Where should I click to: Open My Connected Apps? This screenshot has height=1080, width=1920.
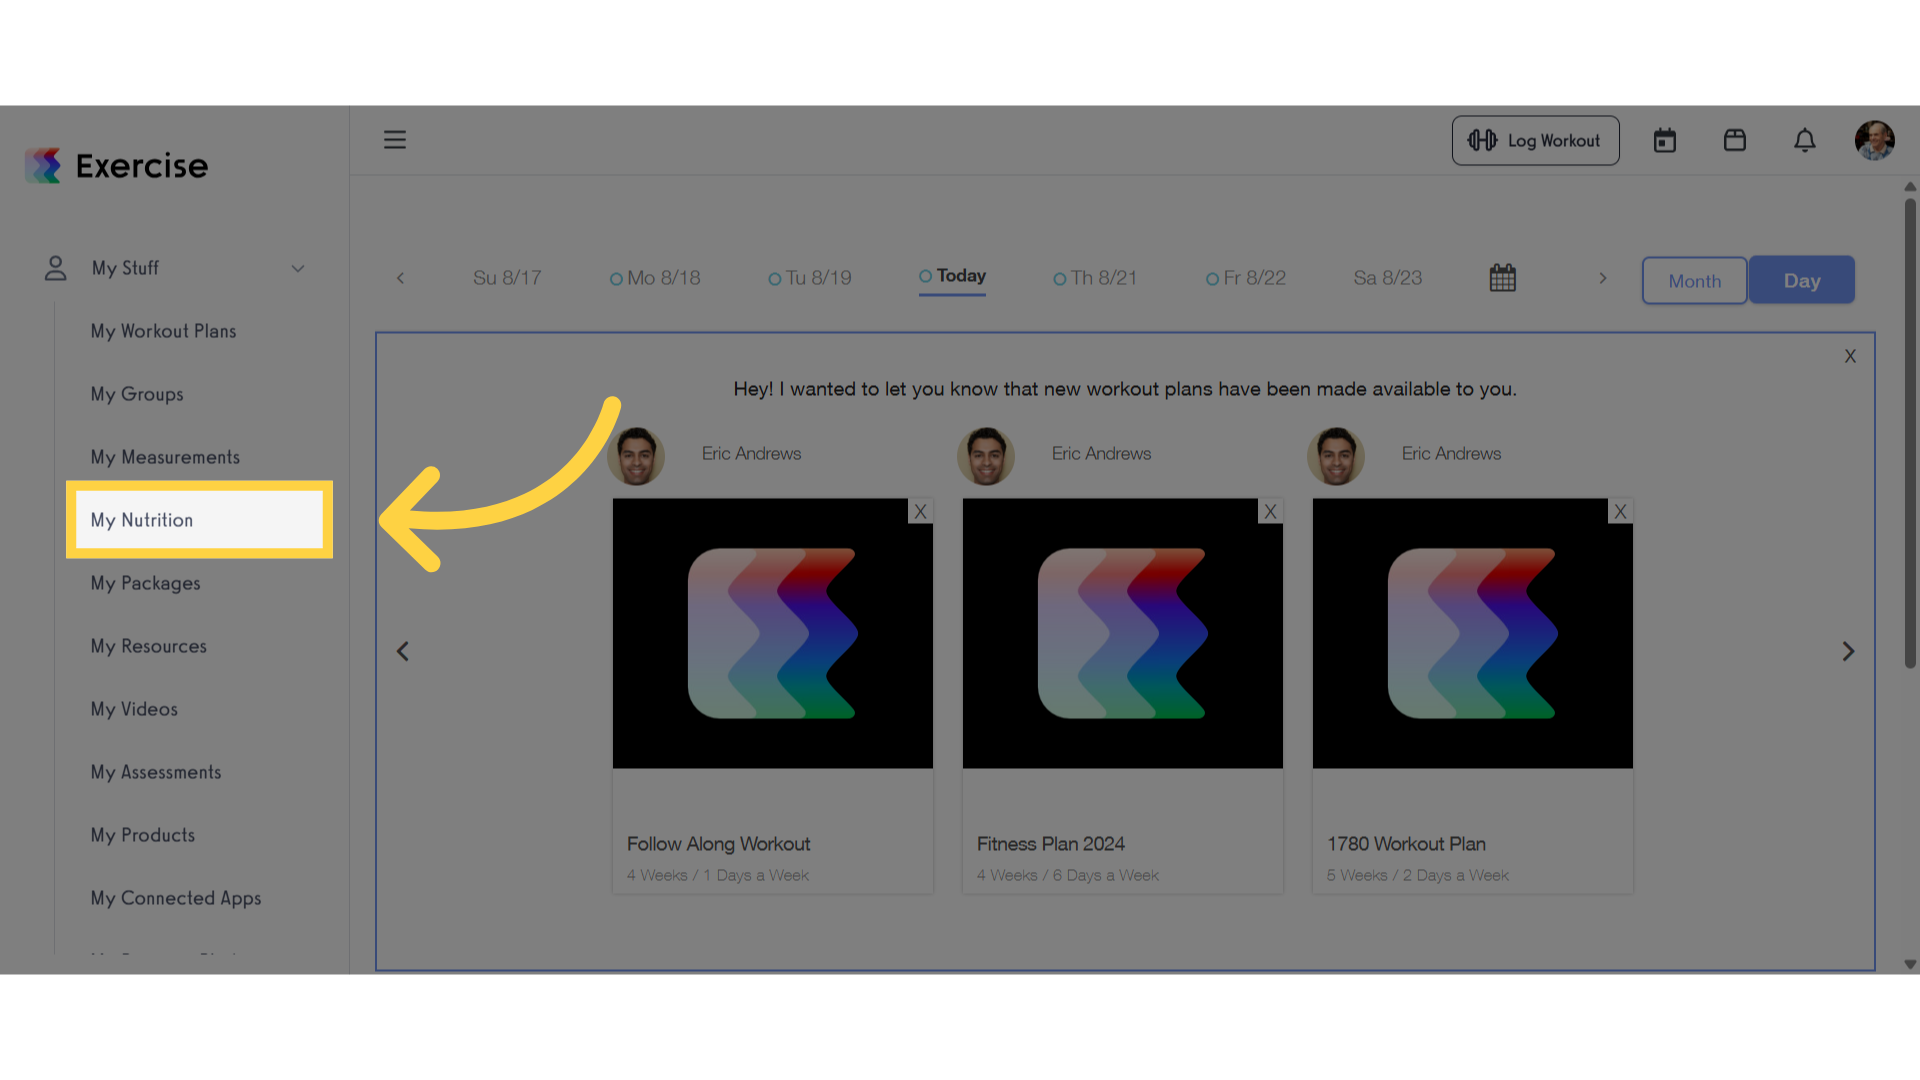176,898
